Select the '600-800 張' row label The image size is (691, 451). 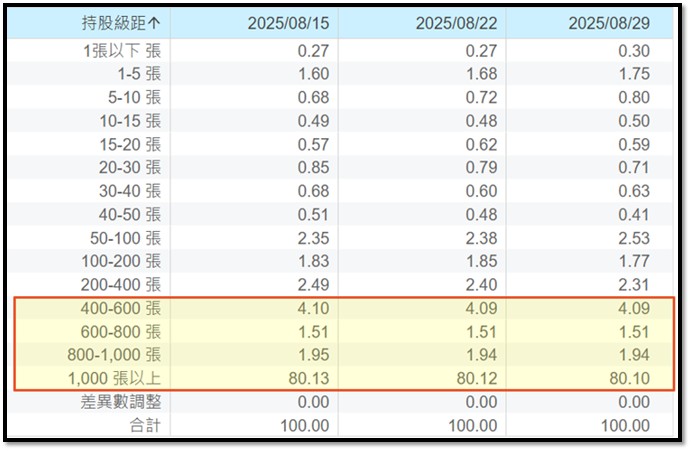pyautogui.click(x=121, y=332)
